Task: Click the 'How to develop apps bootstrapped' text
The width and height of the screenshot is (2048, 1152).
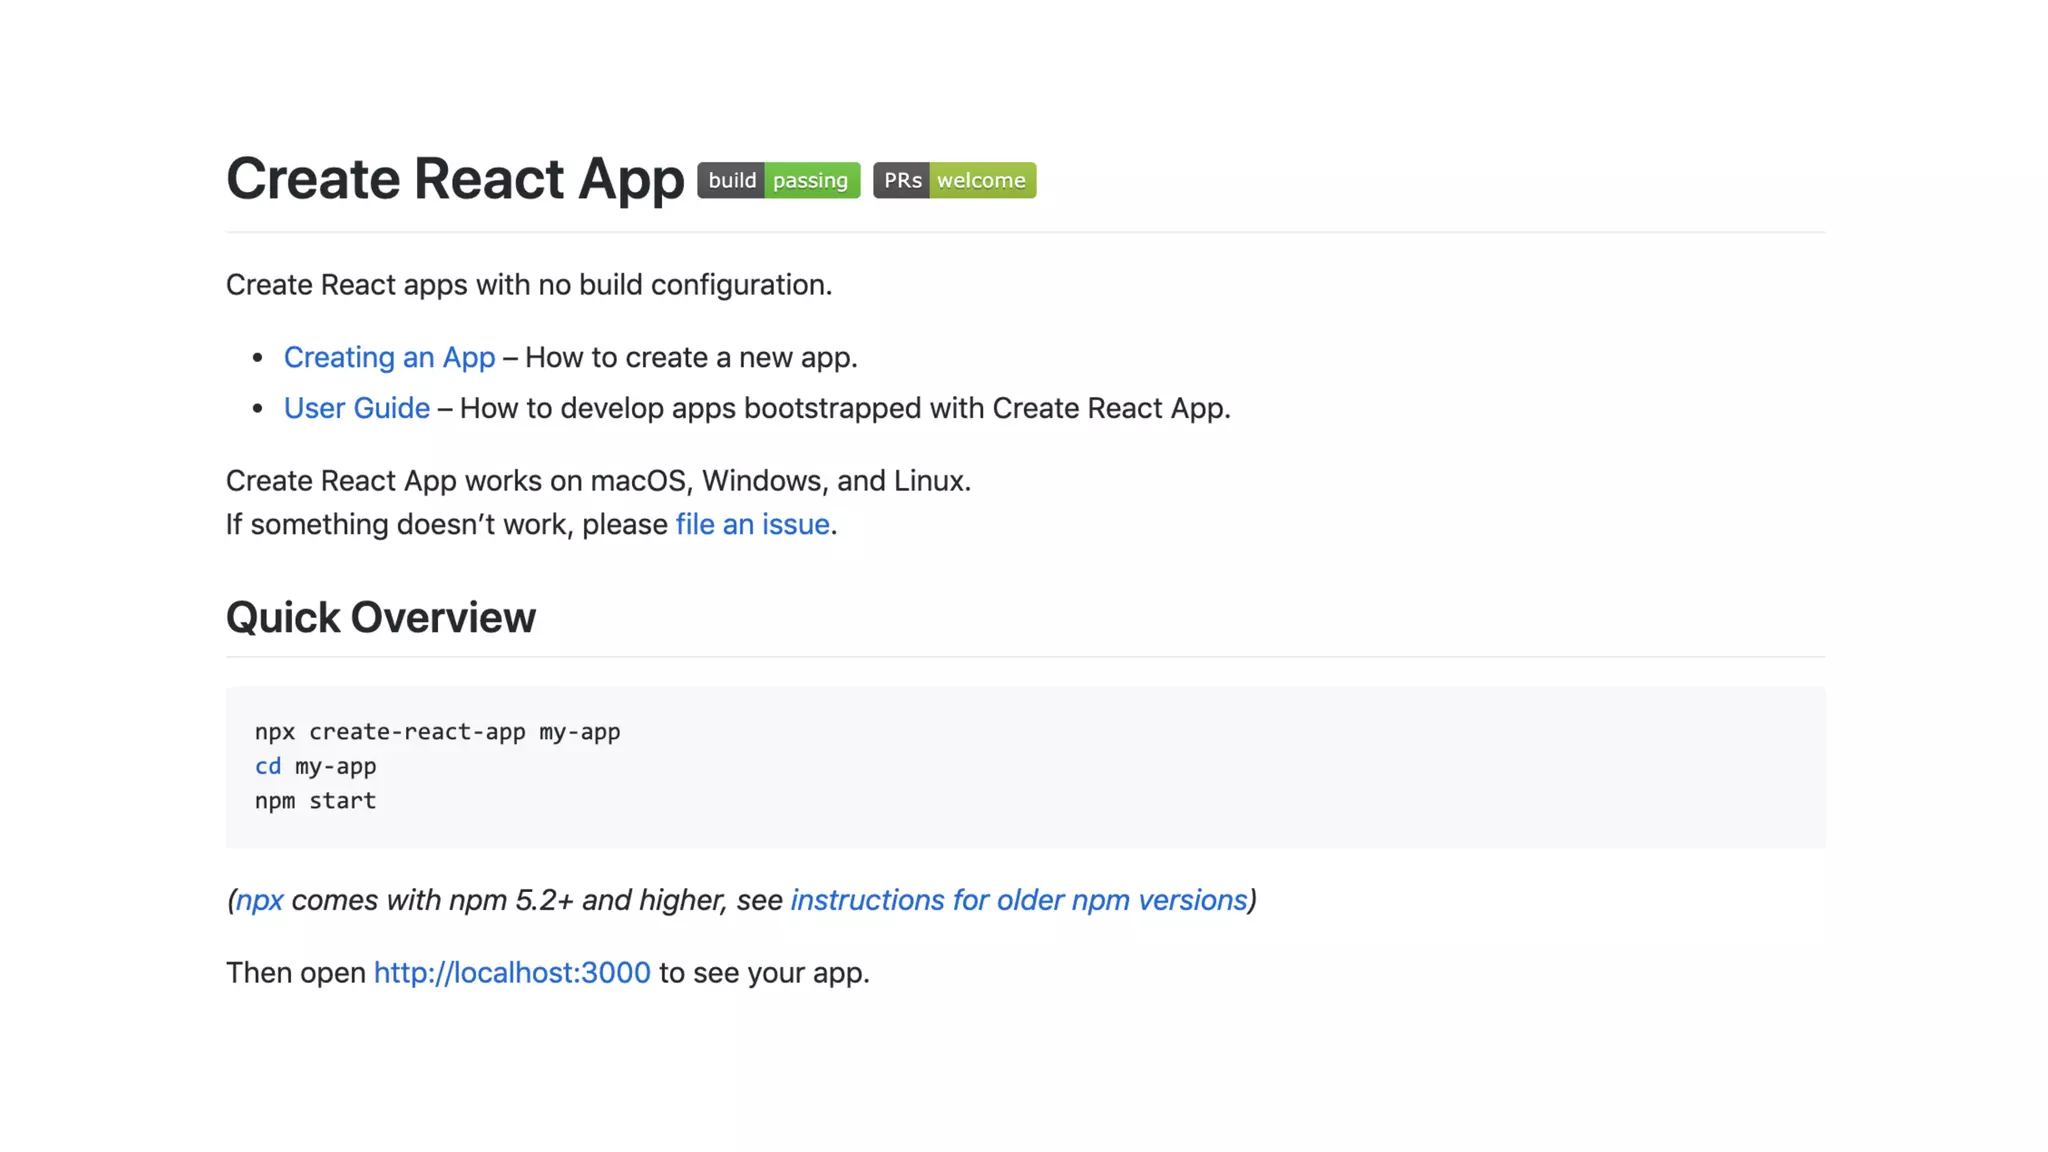Action: pyautogui.click(x=844, y=408)
